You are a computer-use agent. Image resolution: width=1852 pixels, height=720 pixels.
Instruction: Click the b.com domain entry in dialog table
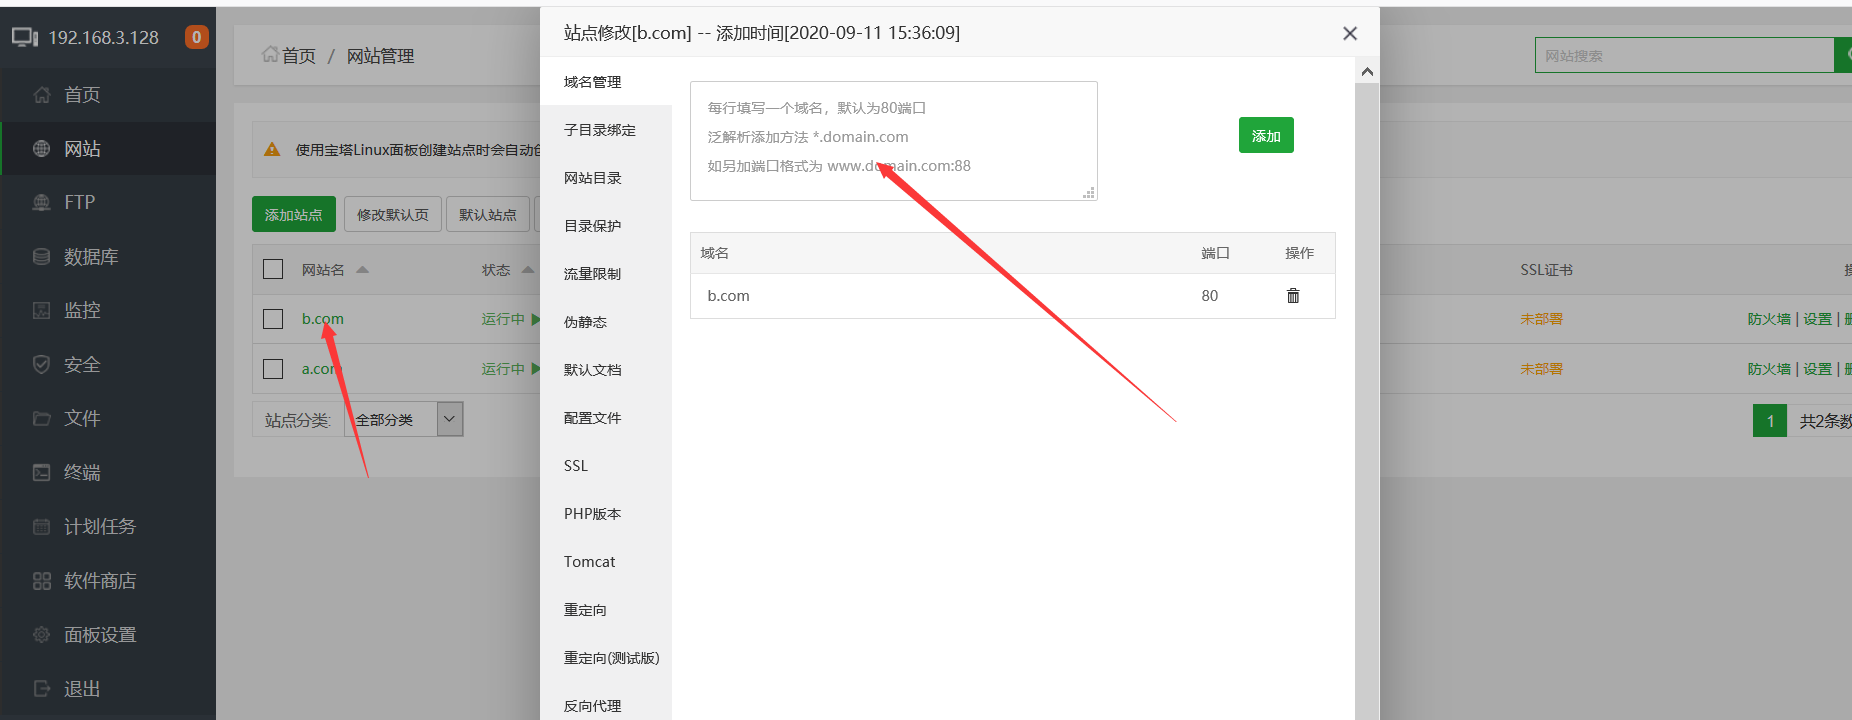point(728,296)
